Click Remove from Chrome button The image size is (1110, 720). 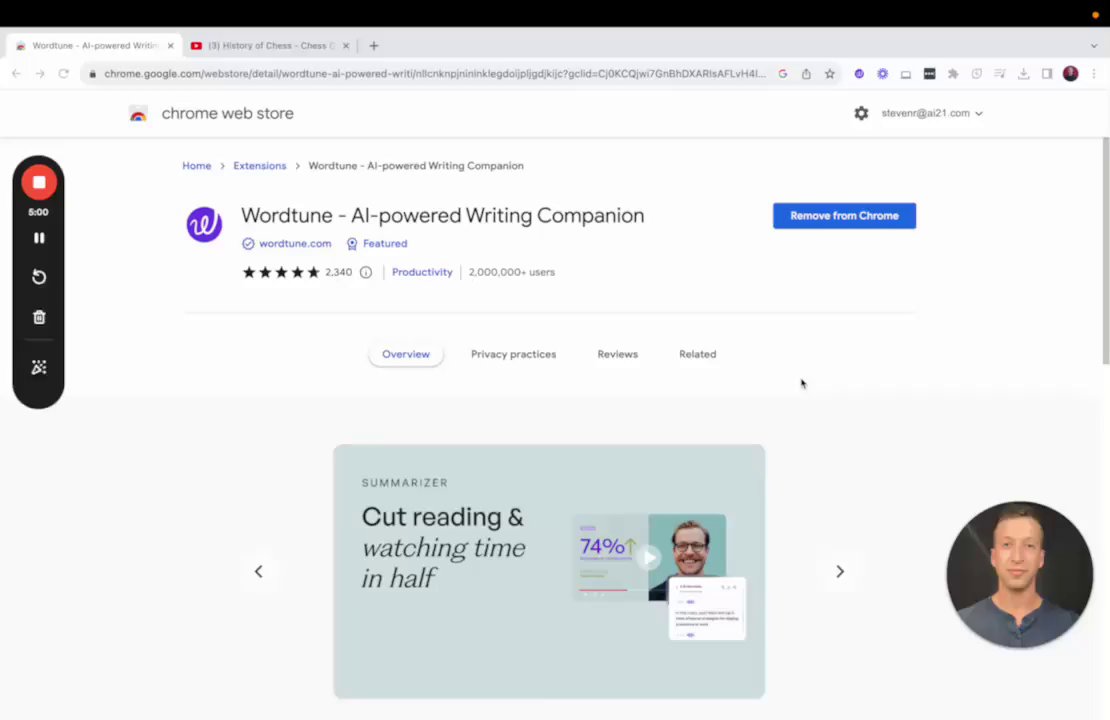844,216
